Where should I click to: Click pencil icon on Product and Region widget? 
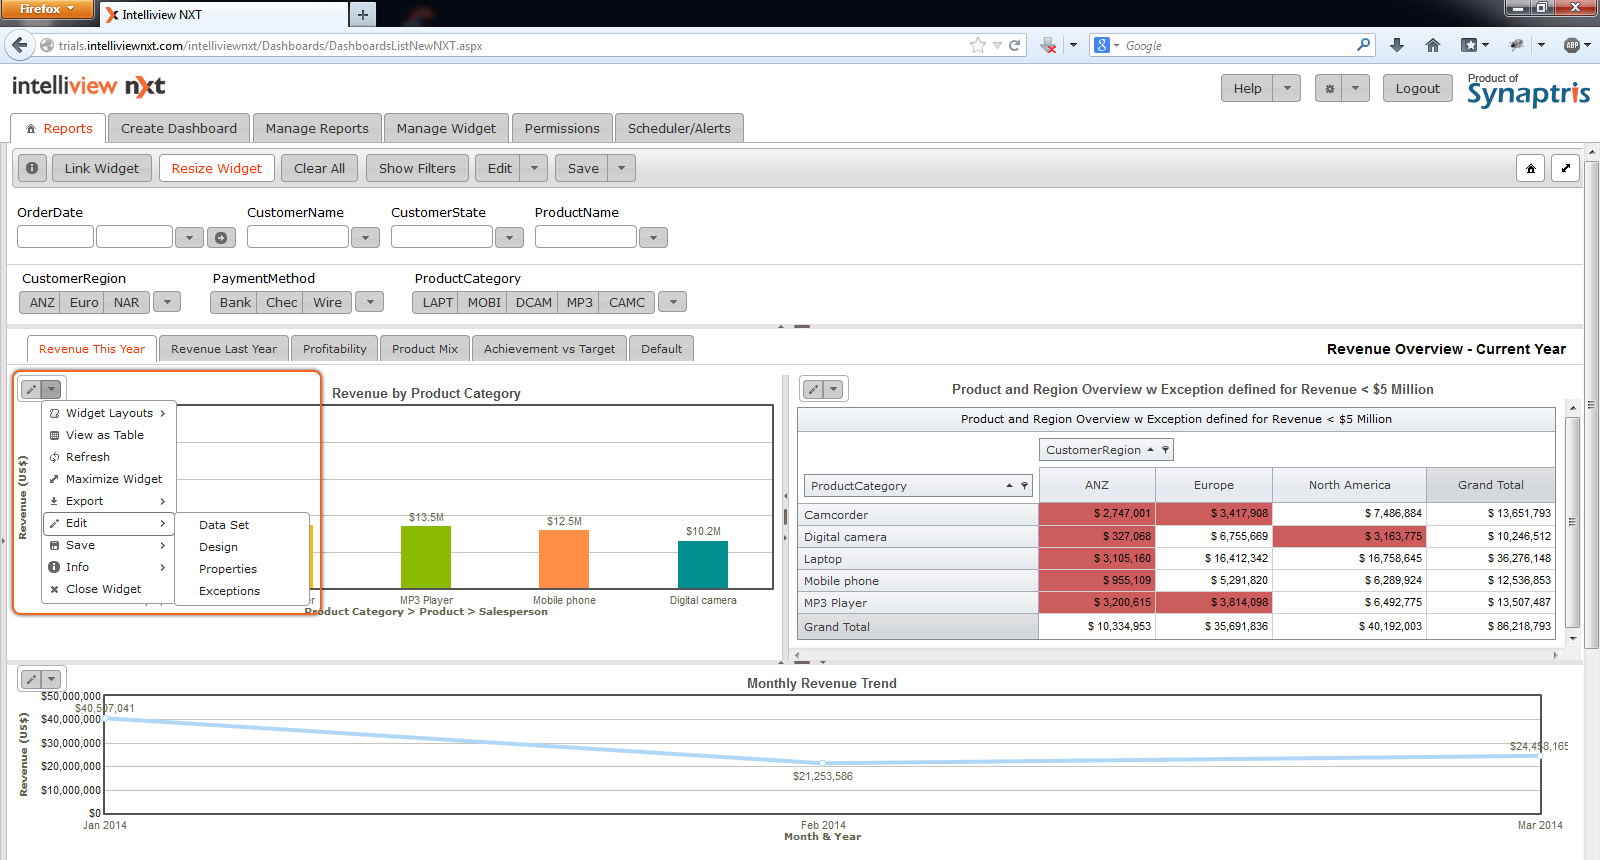(814, 389)
